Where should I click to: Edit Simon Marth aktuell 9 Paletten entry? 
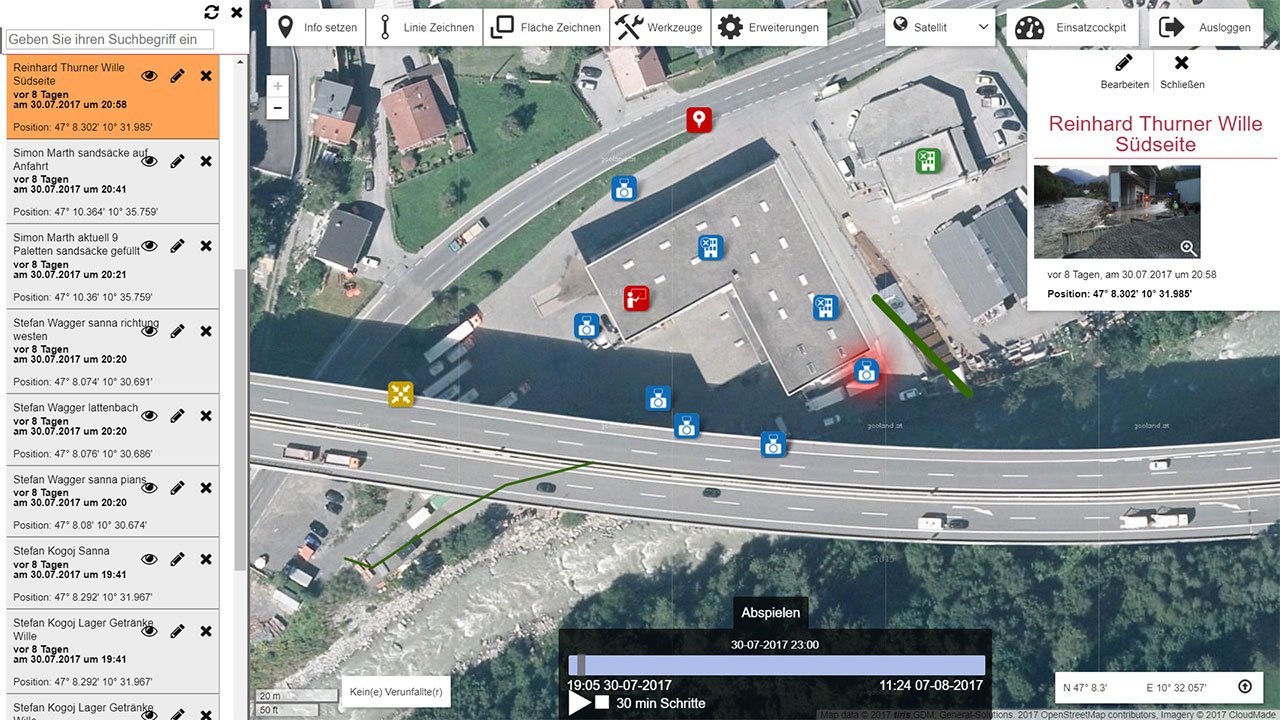(x=178, y=246)
